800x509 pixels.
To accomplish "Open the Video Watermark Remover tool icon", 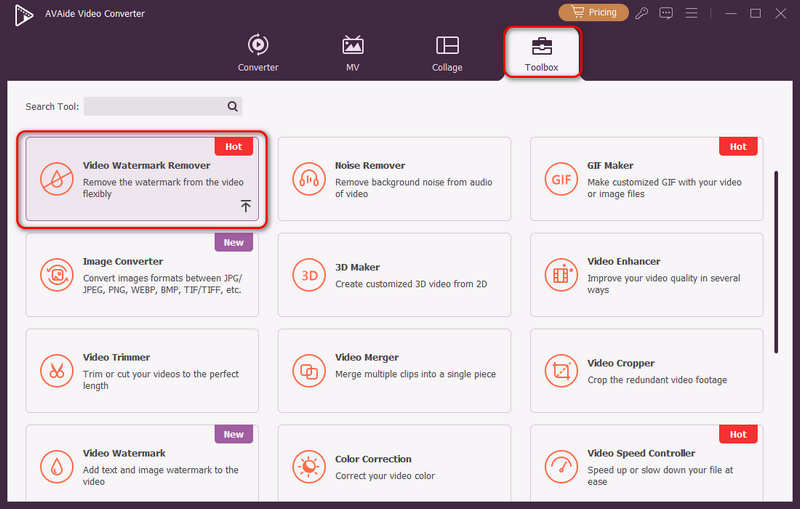I will click(57, 179).
